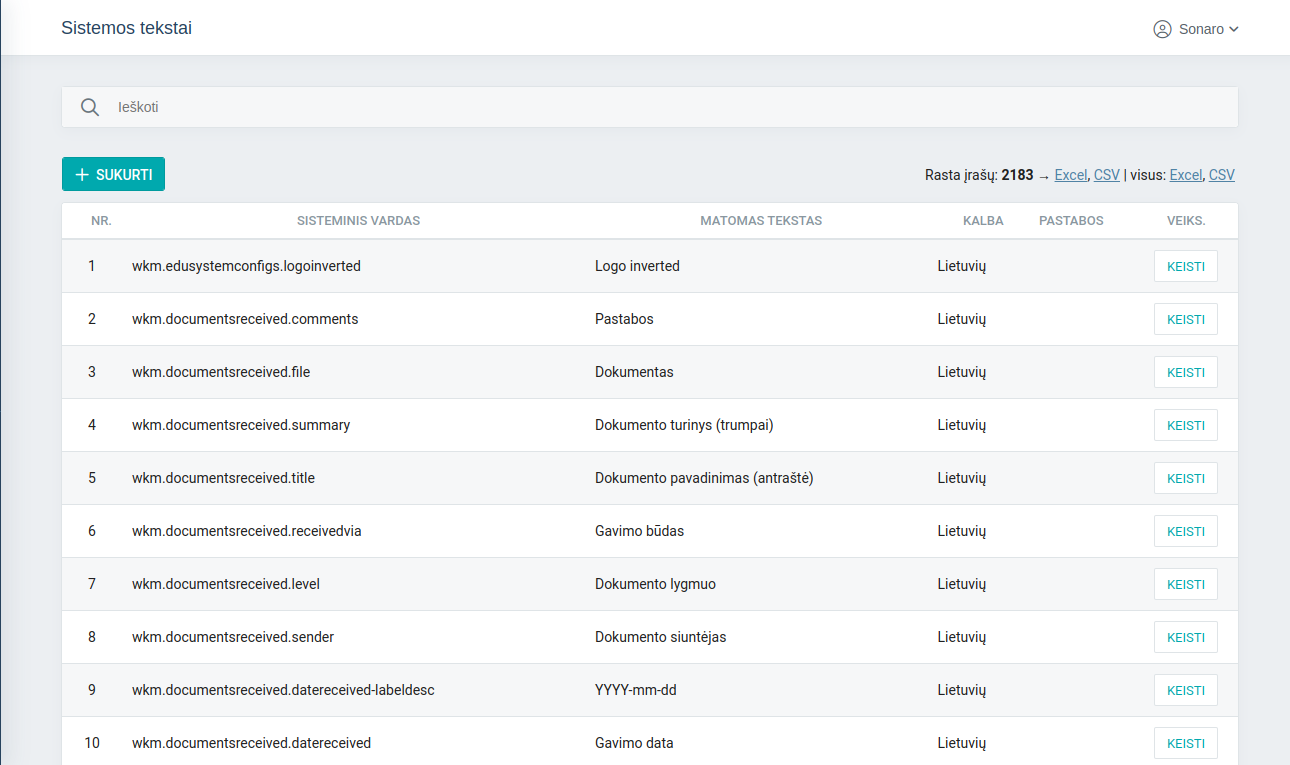The width and height of the screenshot is (1290, 765).
Task: Download found records as Excel
Action: click(x=1070, y=175)
